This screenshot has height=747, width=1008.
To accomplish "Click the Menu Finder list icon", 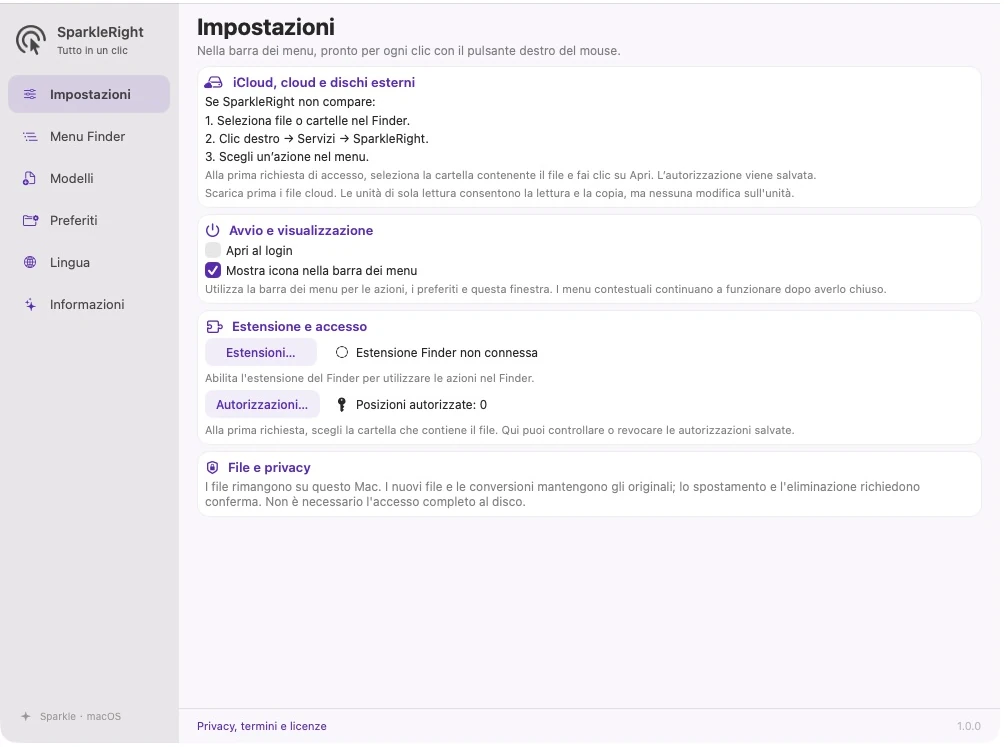I will tap(30, 136).
